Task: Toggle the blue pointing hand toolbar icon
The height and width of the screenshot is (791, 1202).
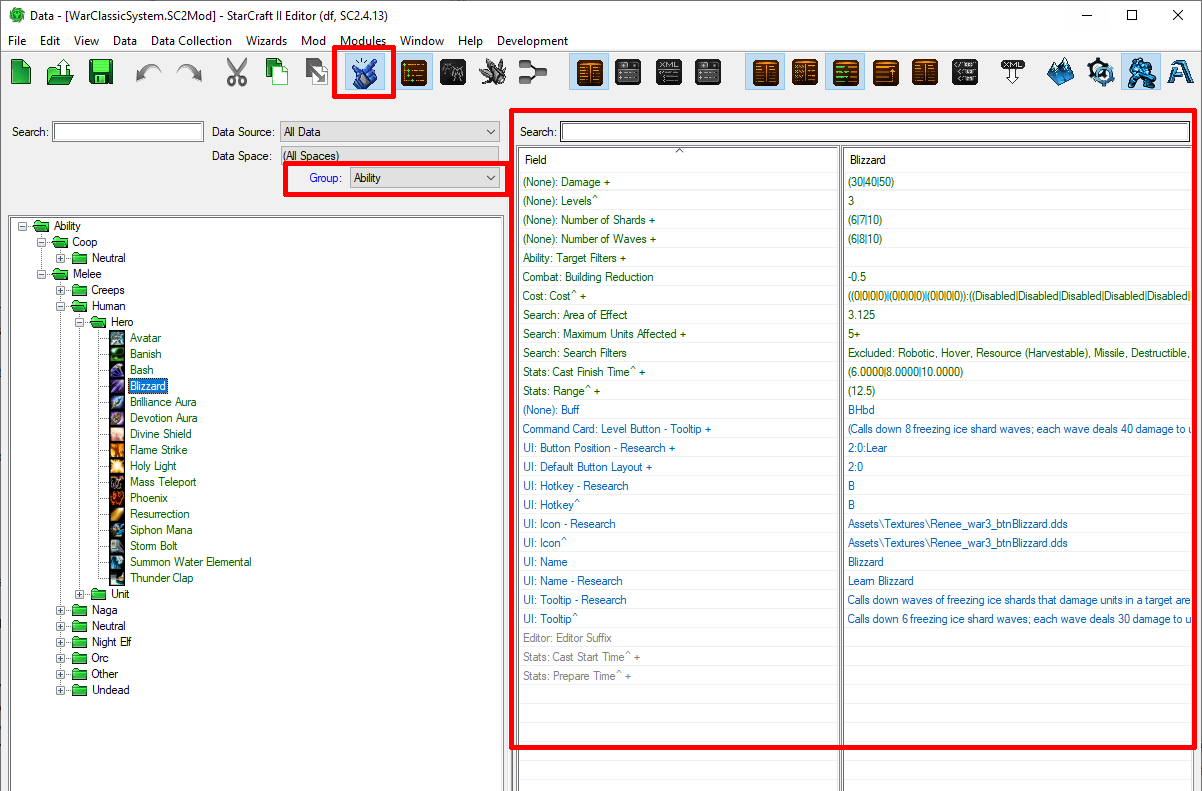Action: pos(363,73)
